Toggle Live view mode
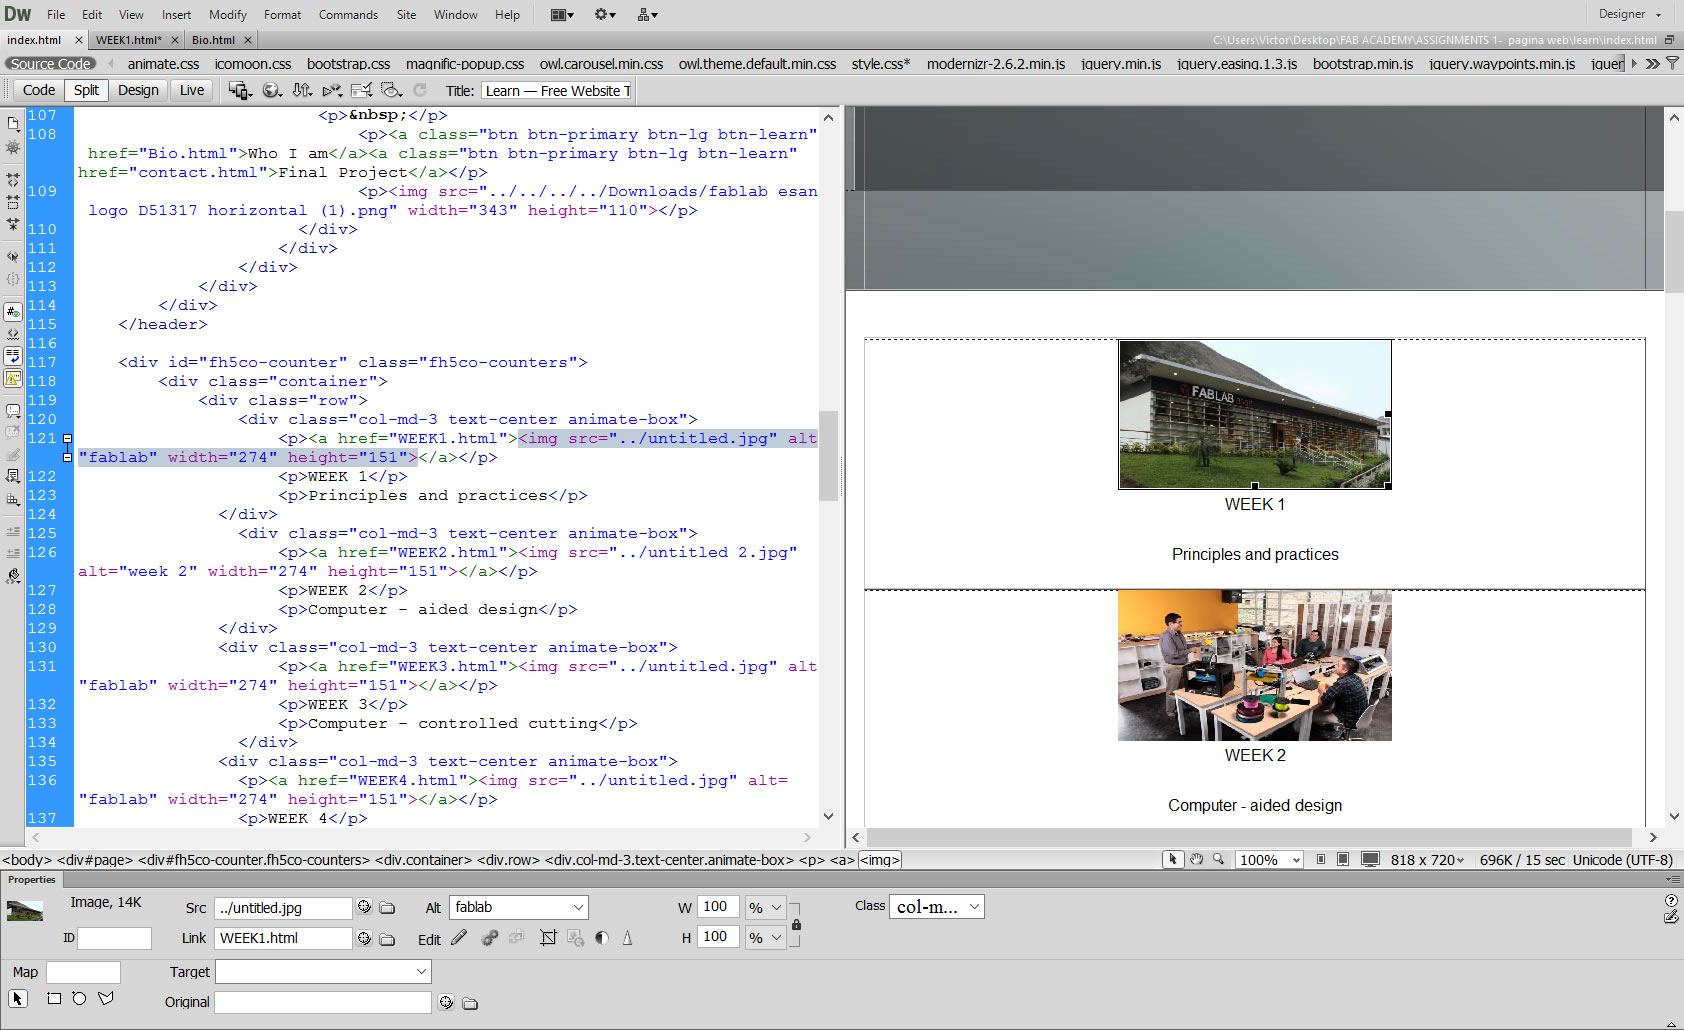The image size is (1684, 1030). tap(192, 90)
